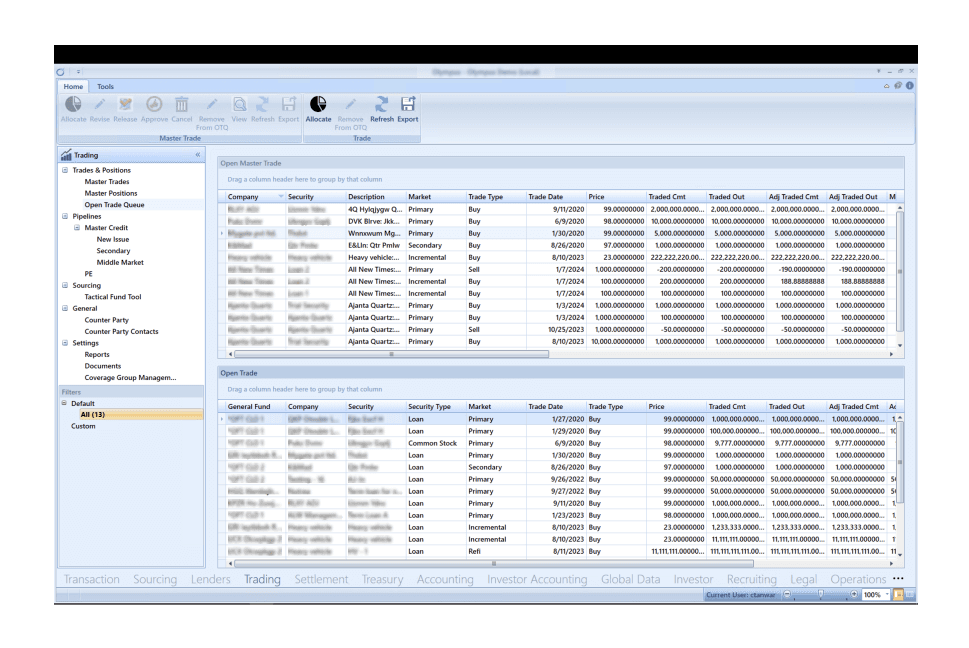
Task: Select Middle Market tree item
Action: pos(120,263)
